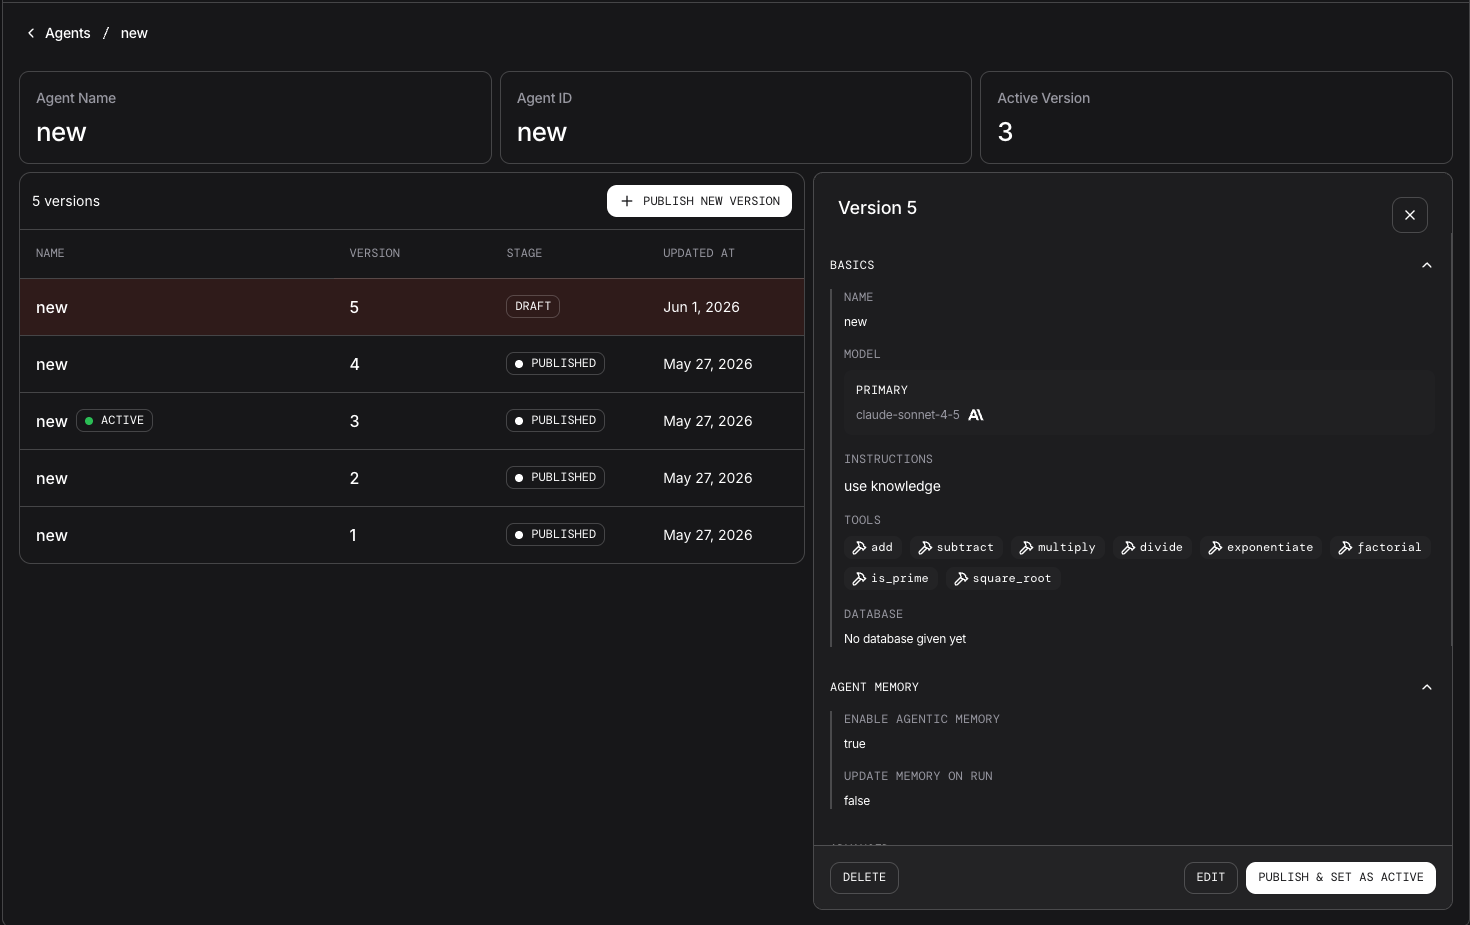Click the PUBLISHED badge of version 1
Viewport: 1470px width, 925px height.
point(555,534)
